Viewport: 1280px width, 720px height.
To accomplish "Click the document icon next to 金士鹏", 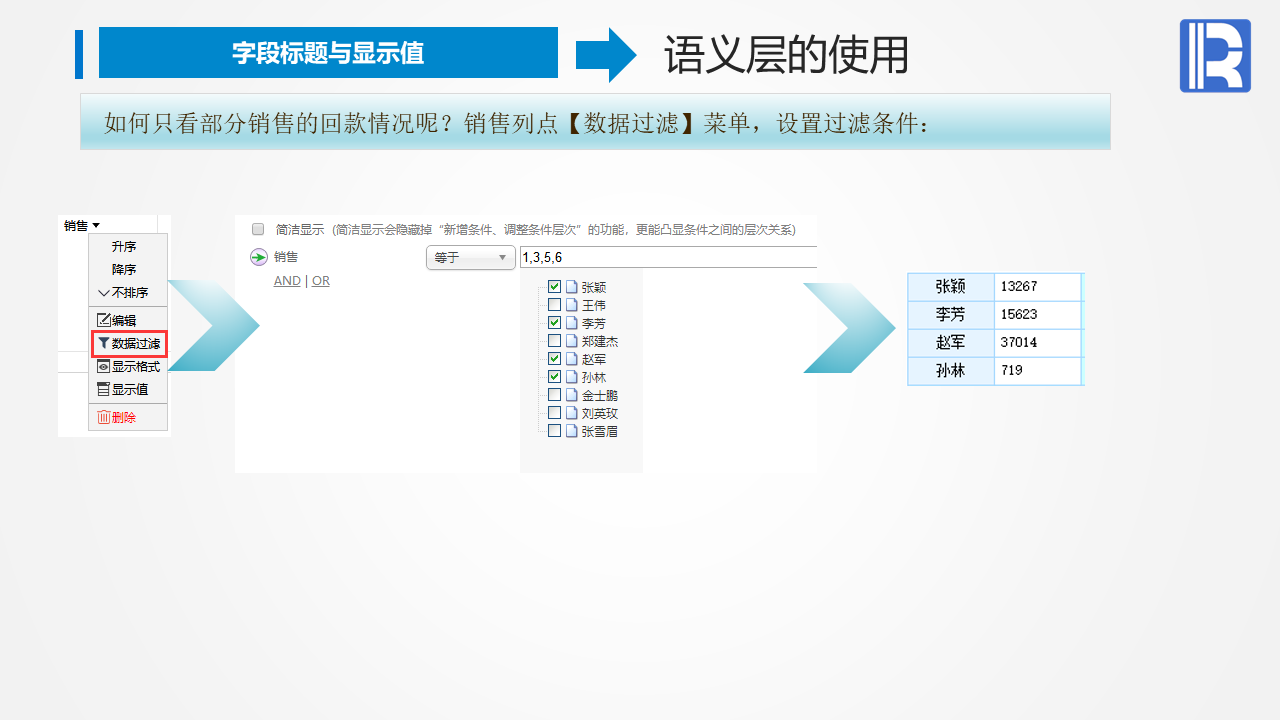I will pos(571,395).
